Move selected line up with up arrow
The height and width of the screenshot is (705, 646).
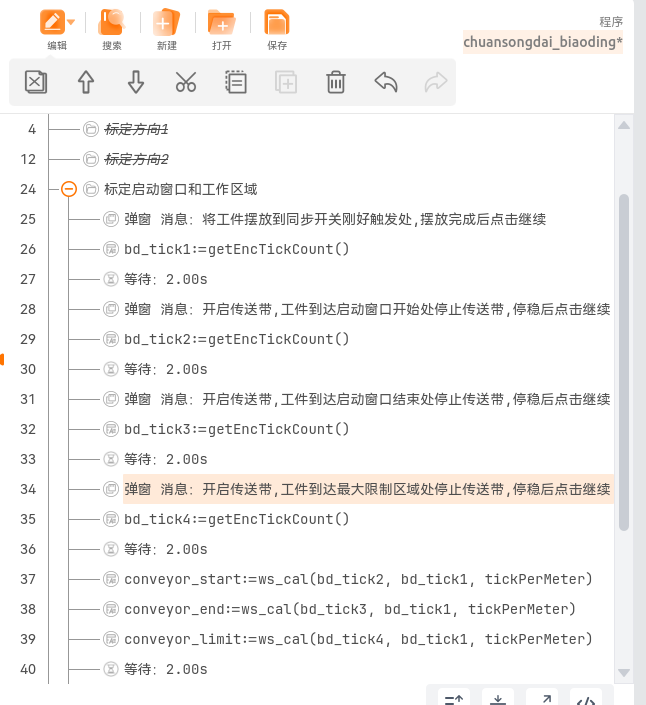pos(86,82)
